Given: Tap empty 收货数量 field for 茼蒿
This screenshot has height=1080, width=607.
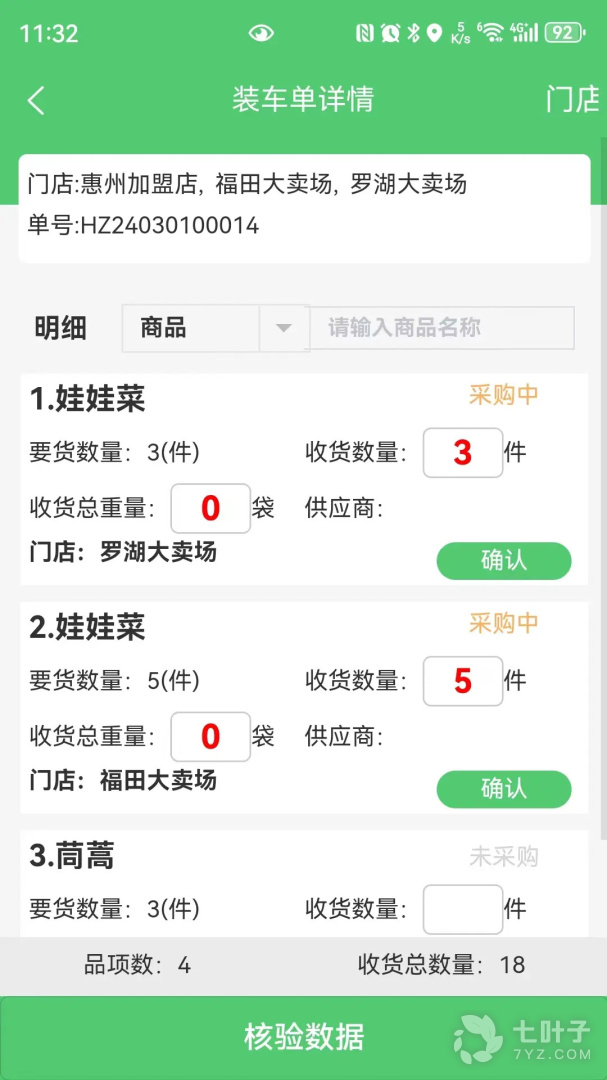Looking at the screenshot, I should (x=463, y=909).
